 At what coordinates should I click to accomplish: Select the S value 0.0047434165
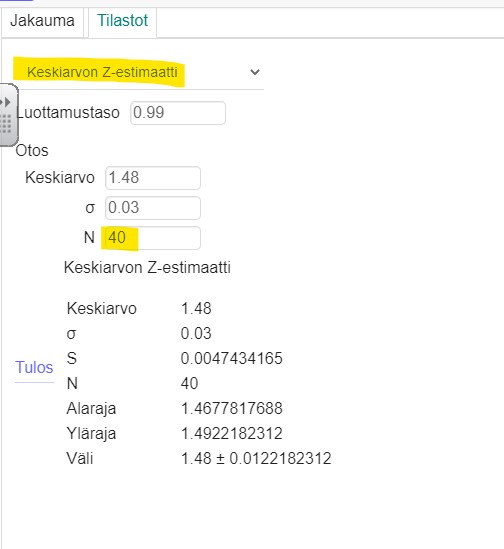(x=232, y=359)
